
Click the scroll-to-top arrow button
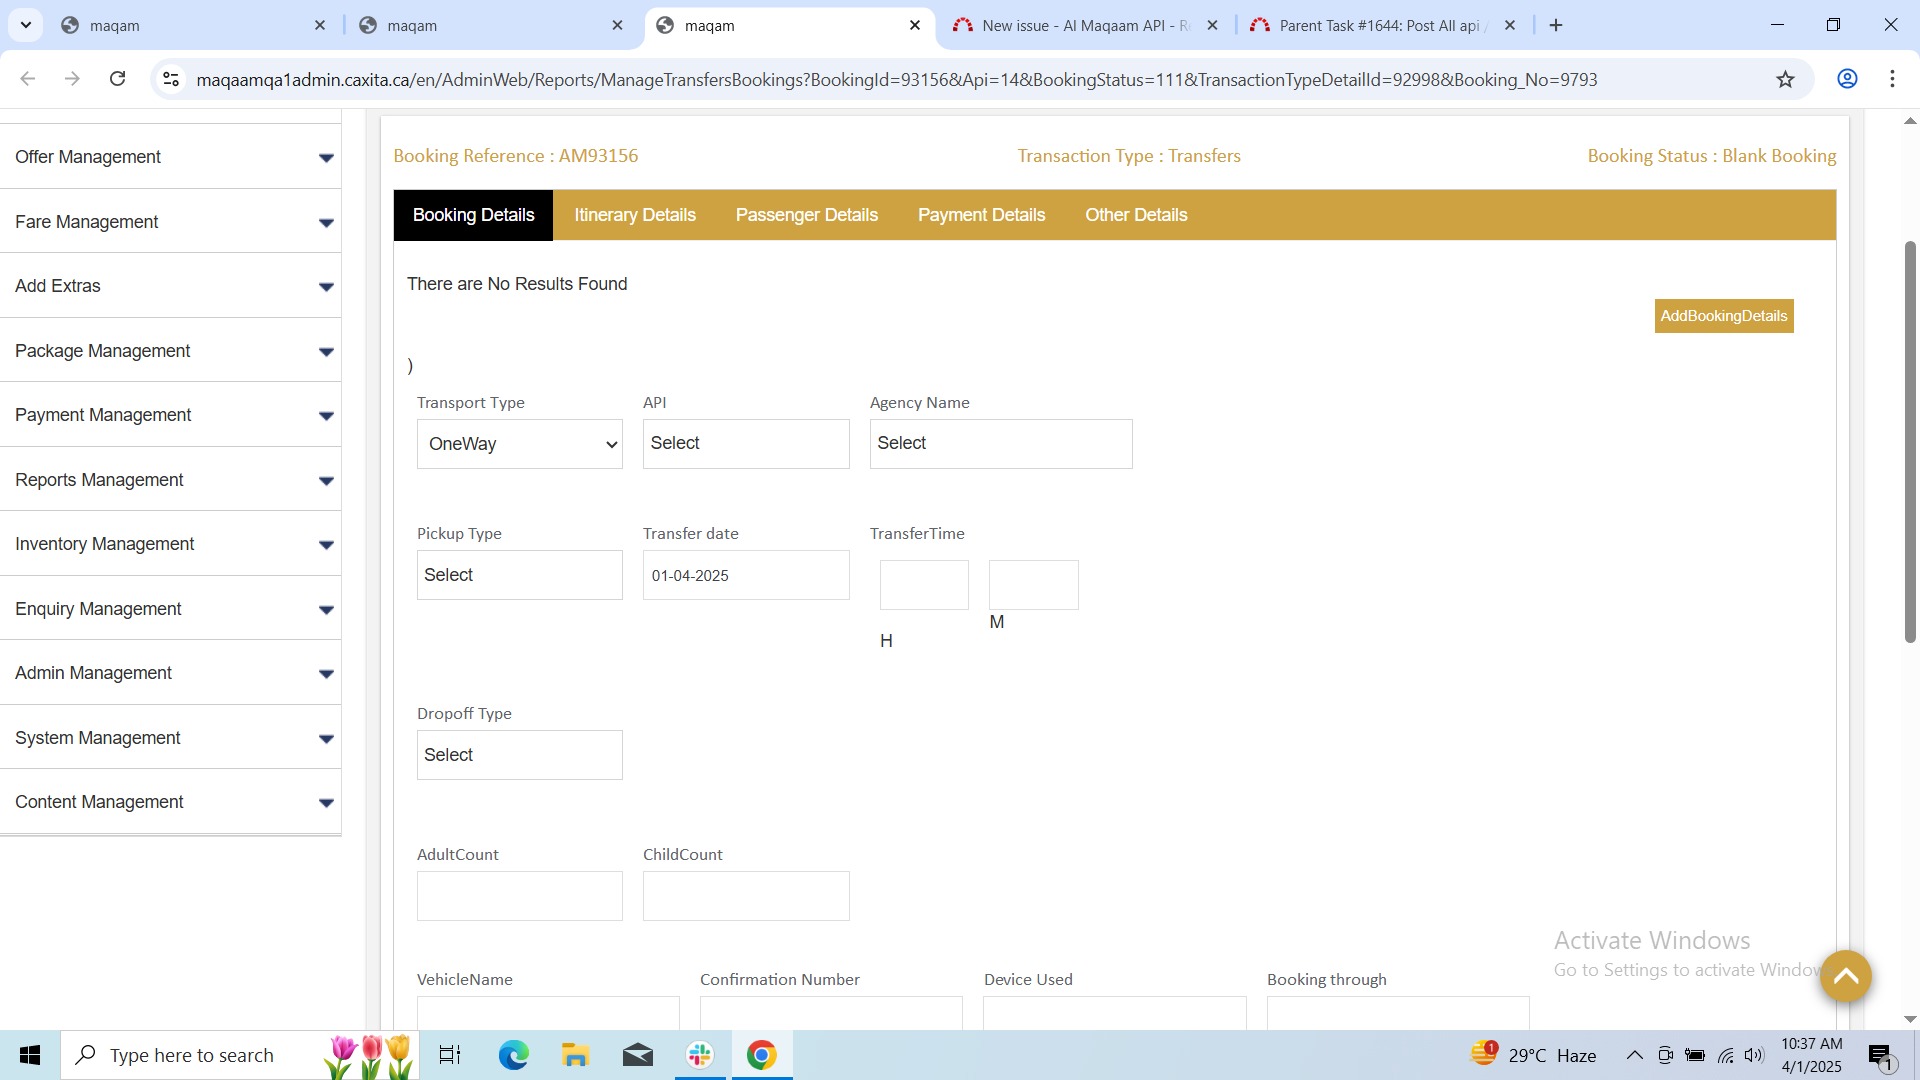(1845, 976)
